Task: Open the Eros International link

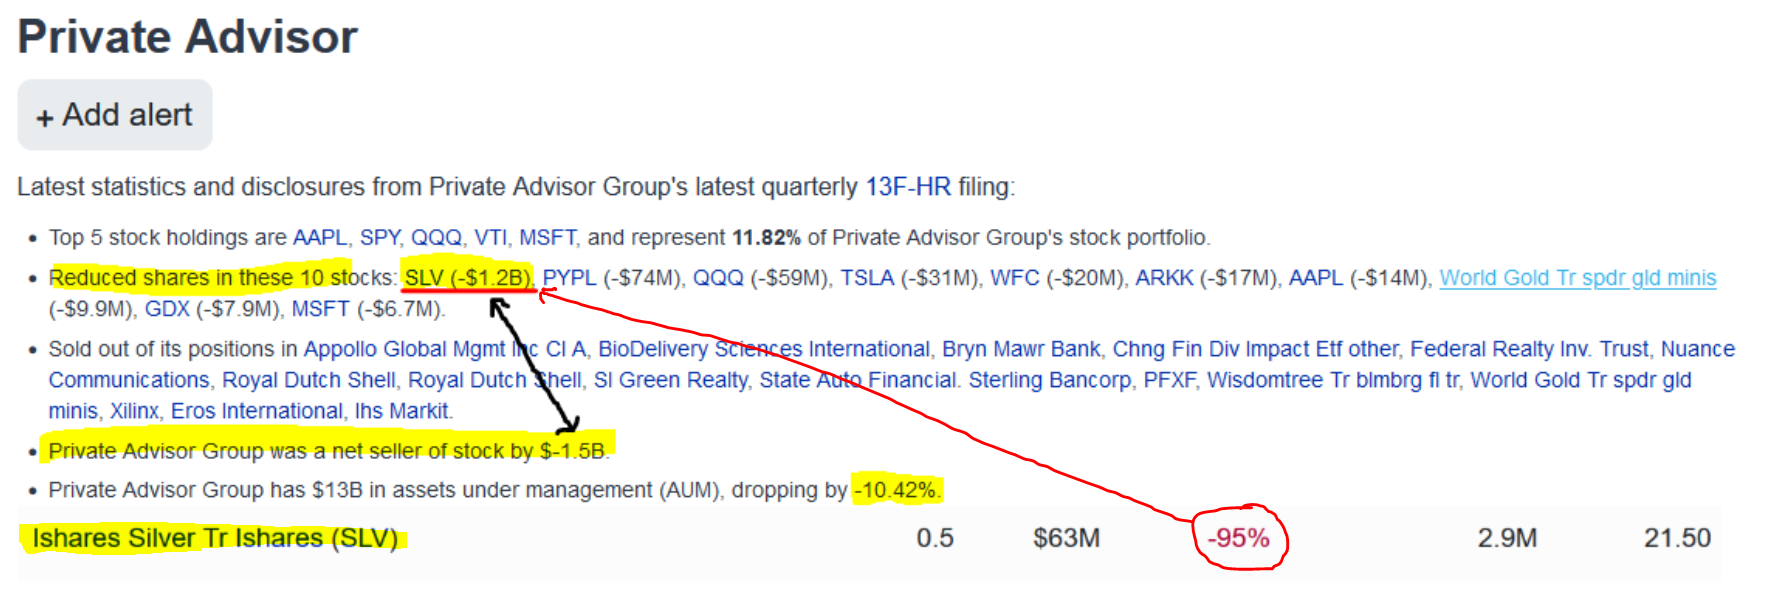Action: 257,411
